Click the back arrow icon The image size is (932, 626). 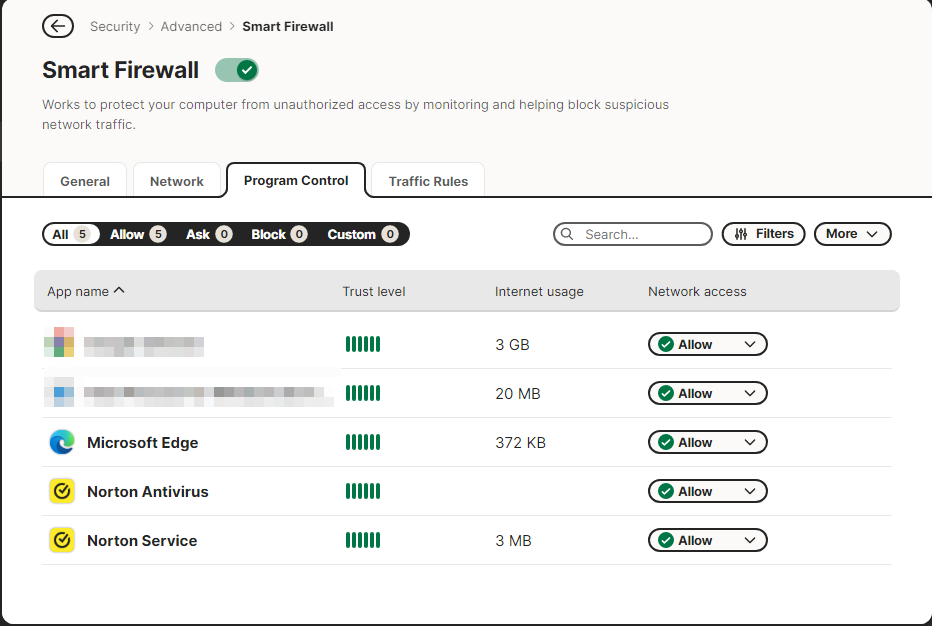(x=58, y=27)
